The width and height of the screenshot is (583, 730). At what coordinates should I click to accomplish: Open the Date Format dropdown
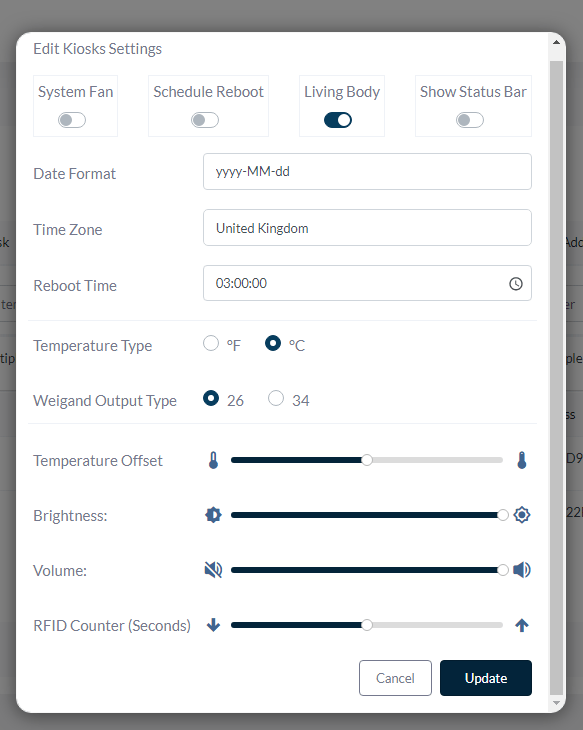point(367,171)
